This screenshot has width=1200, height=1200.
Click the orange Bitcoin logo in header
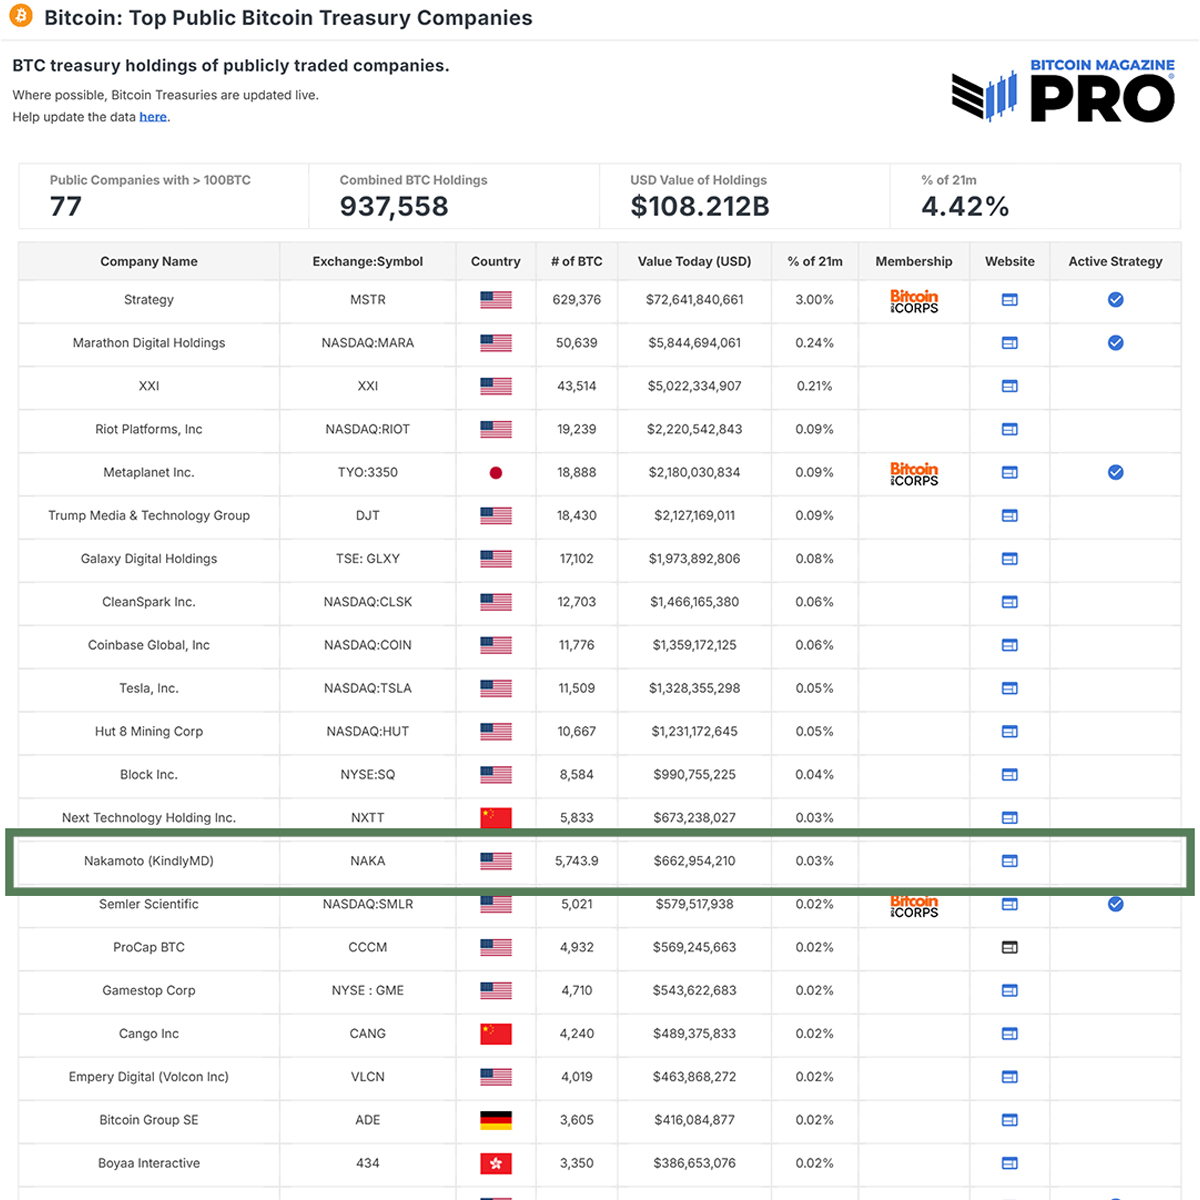(x=21, y=17)
